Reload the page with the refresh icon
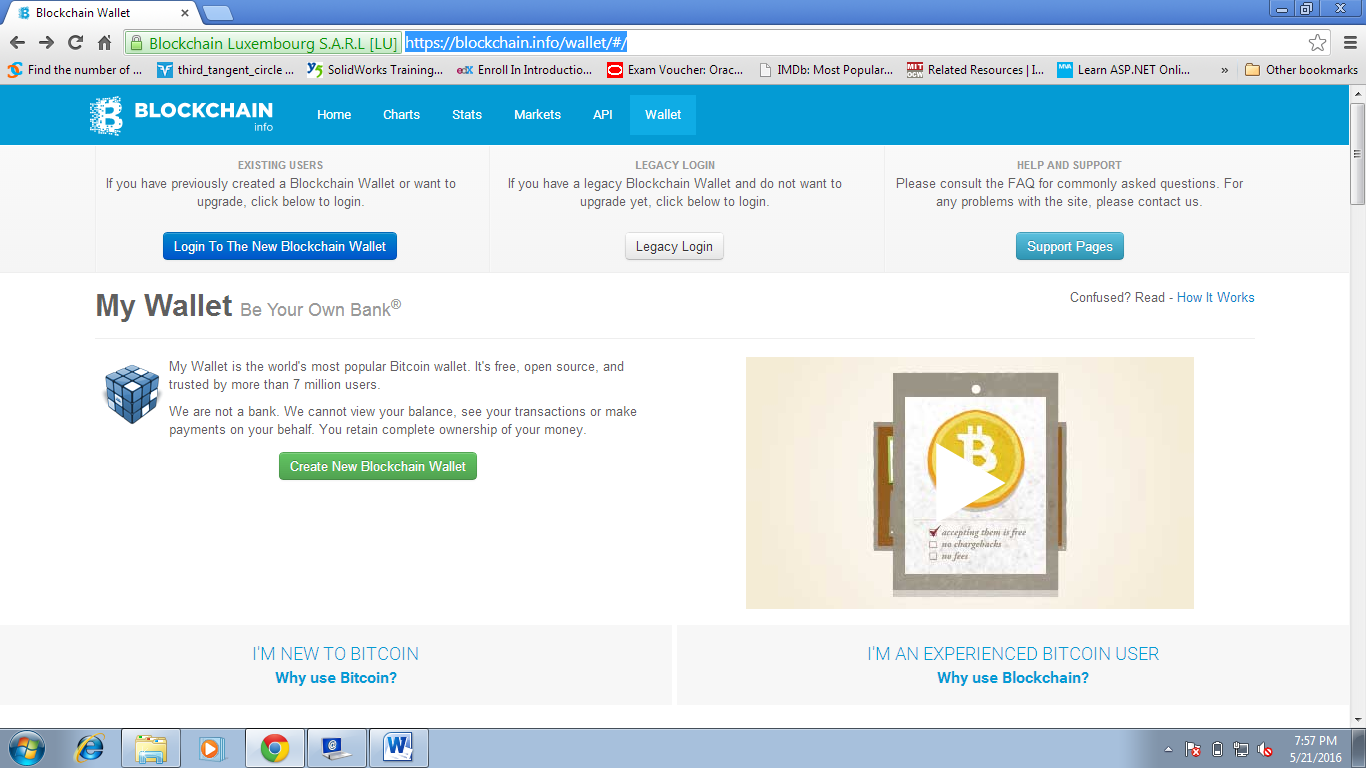 (75, 42)
